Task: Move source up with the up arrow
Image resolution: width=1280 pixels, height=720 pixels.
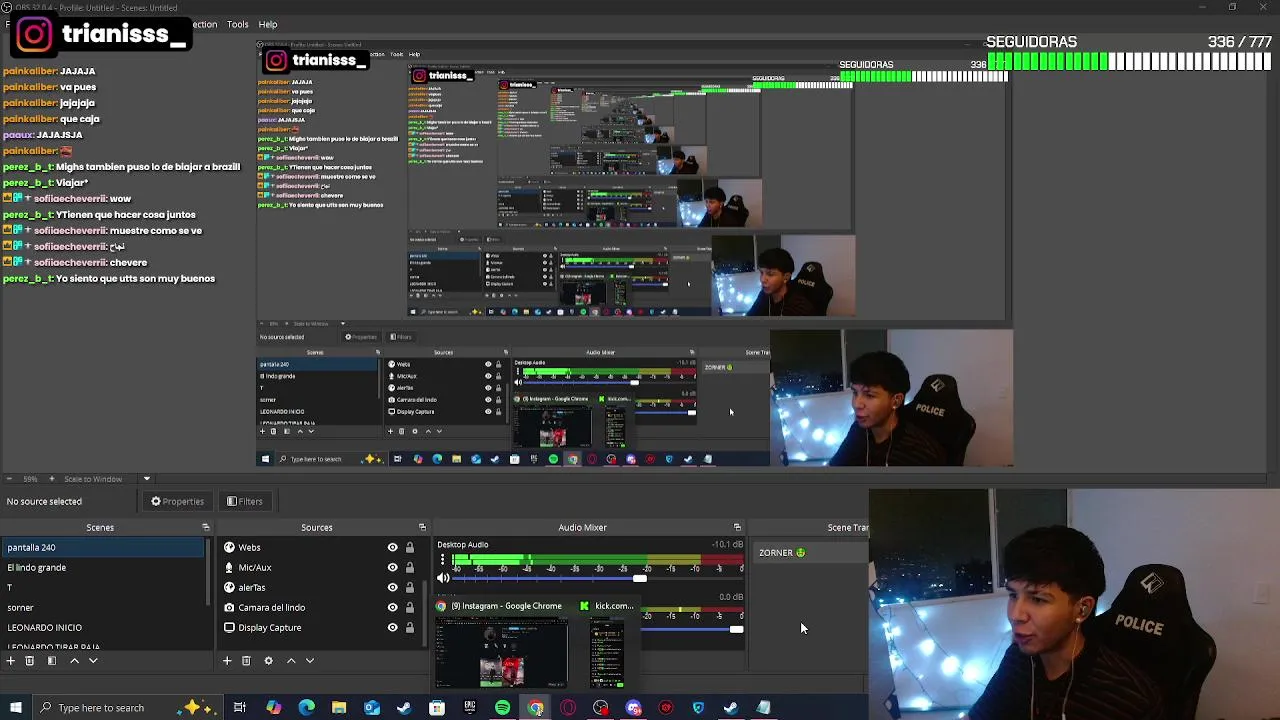Action: click(291, 660)
